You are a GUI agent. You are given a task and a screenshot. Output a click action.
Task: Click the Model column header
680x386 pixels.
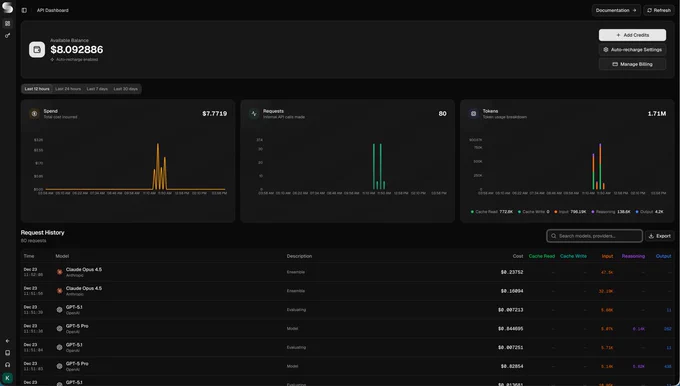(x=62, y=256)
